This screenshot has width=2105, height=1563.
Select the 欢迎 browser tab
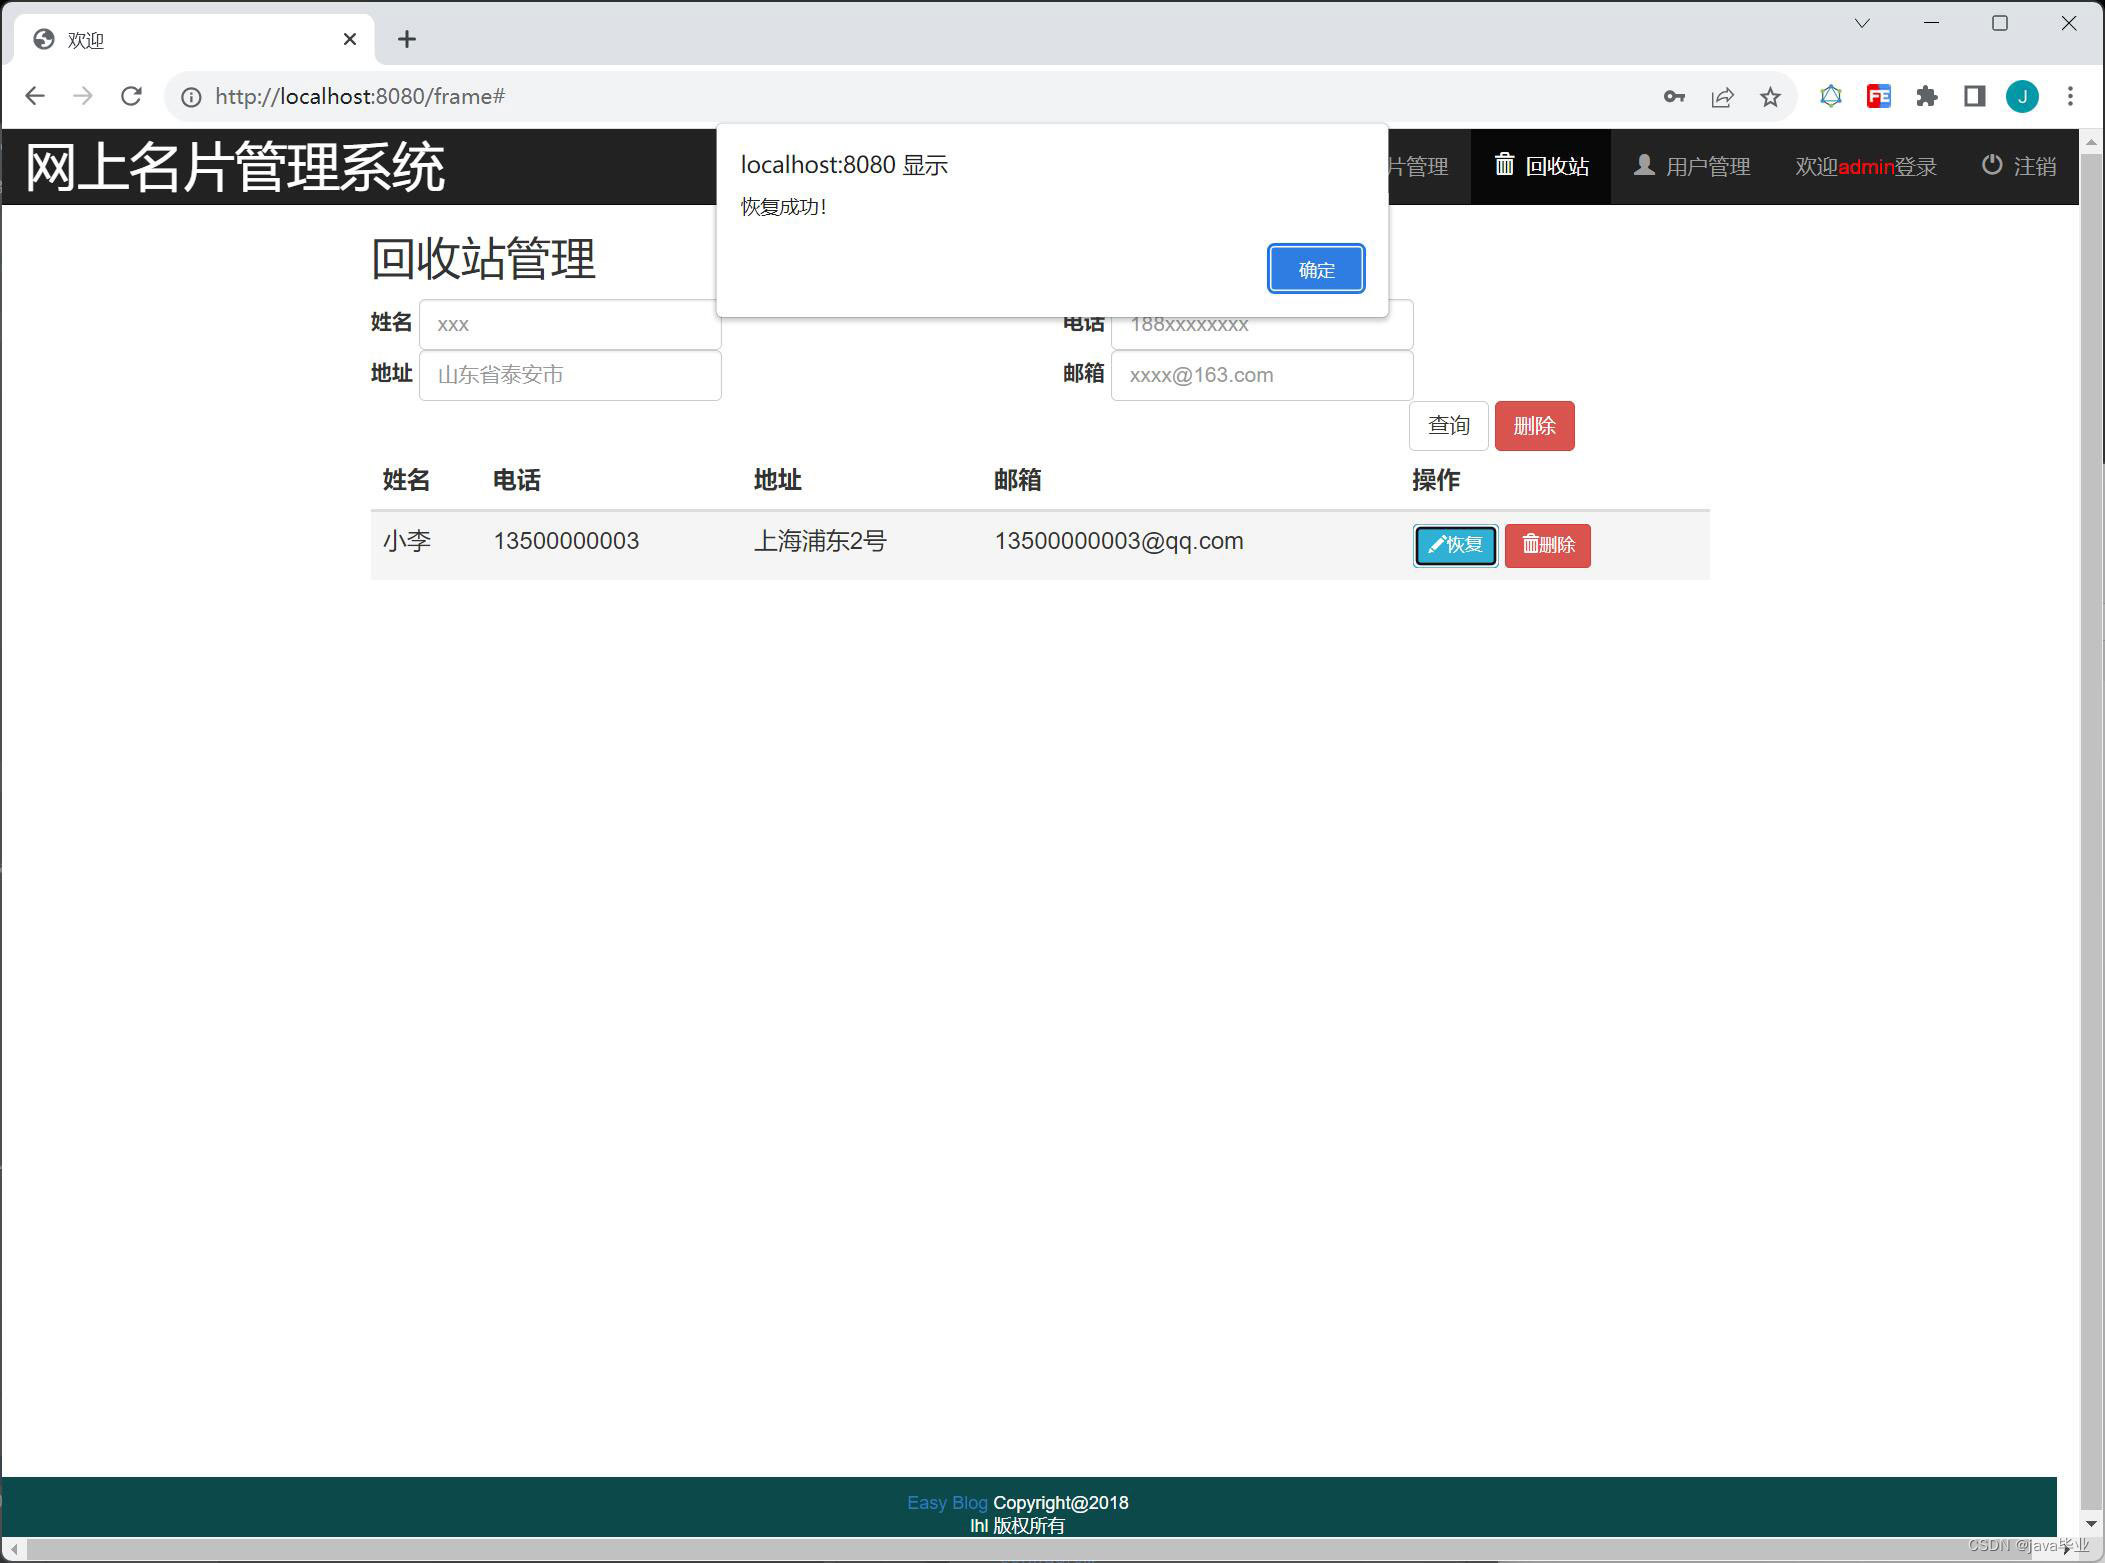click(x=195, y=39)
